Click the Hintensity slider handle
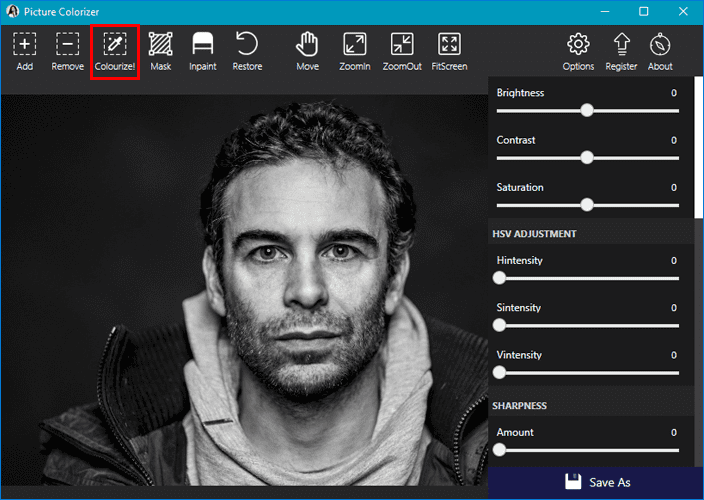 click(499, 278)
